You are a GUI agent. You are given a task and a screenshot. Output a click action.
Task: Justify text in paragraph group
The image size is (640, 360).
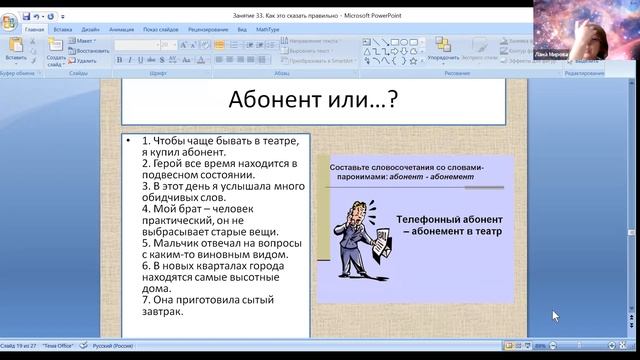tap(251, 60)
